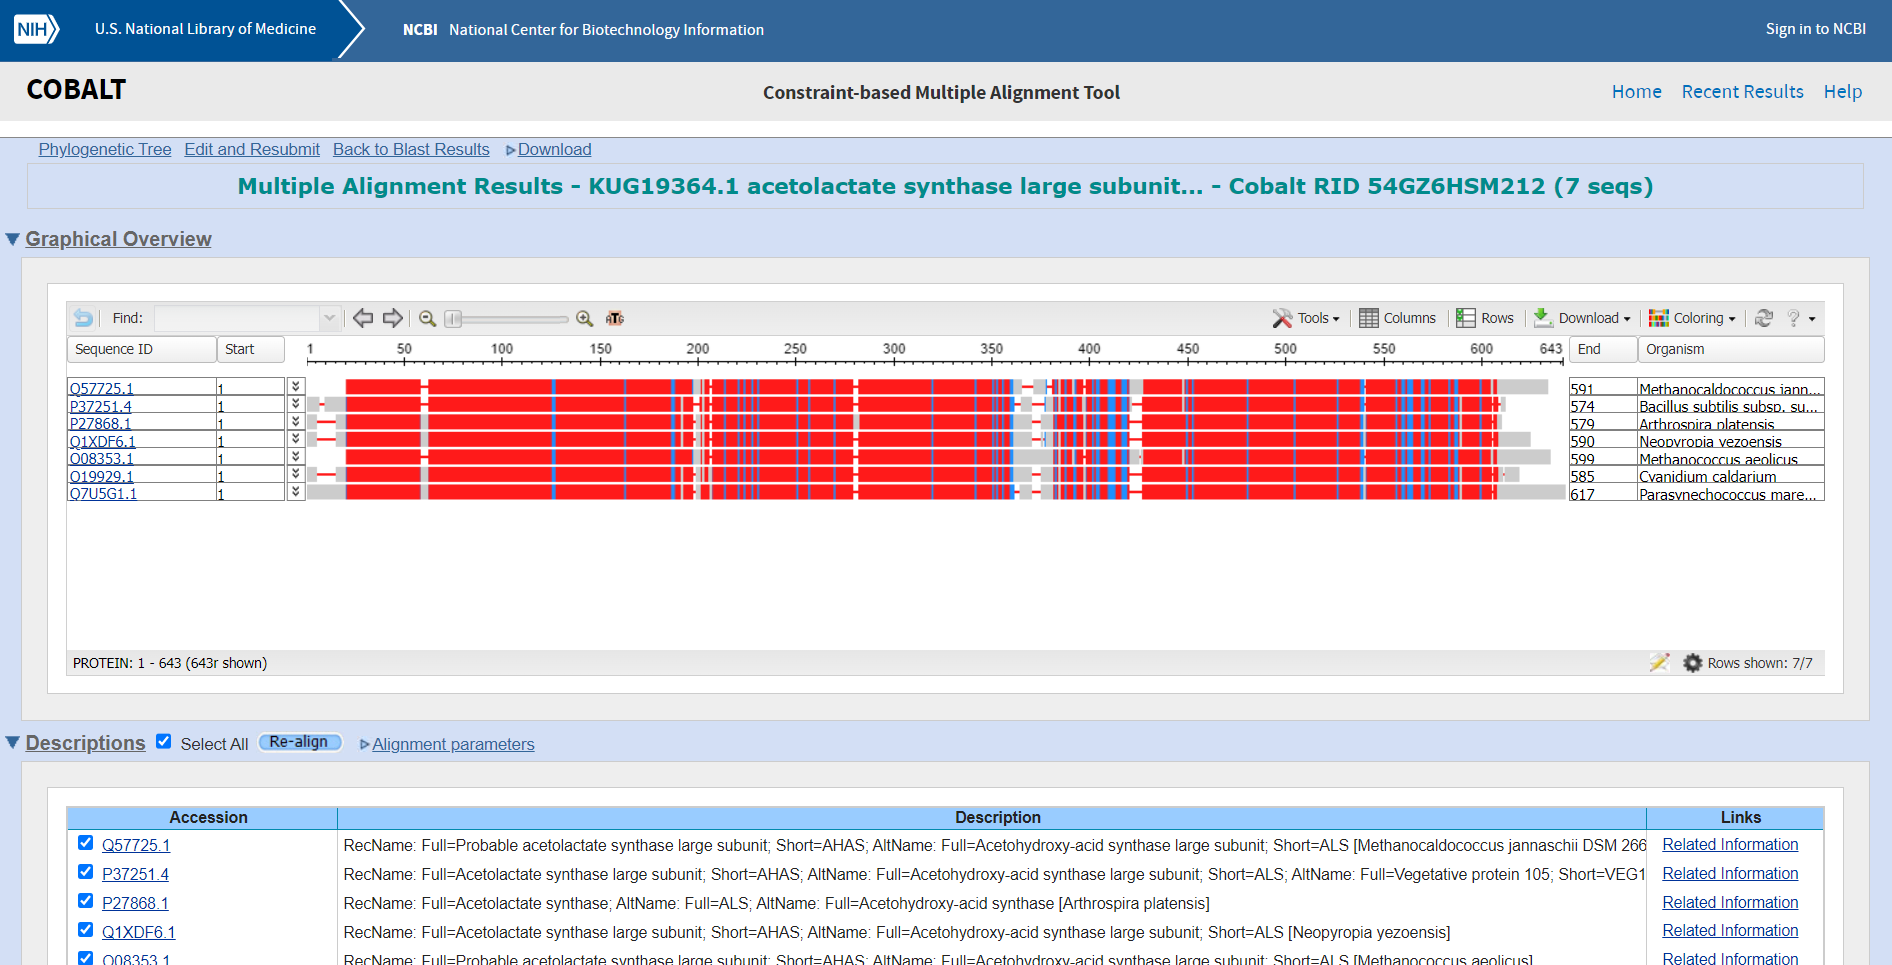Open the Coloring menu
This screenshot has height=965, width=1892.
(1692, 318)
